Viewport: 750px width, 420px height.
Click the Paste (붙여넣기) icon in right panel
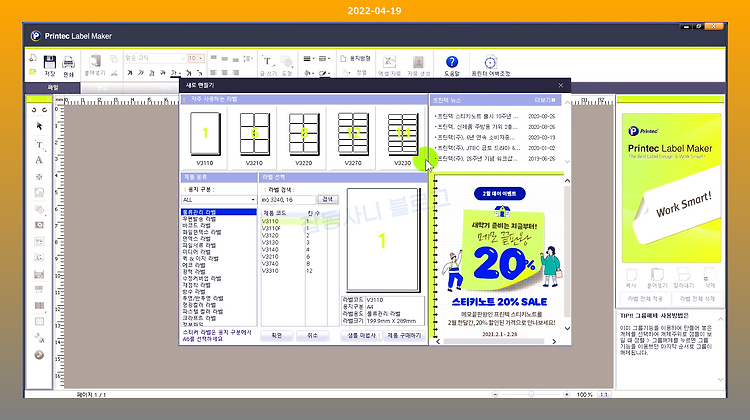pos(657,277)
